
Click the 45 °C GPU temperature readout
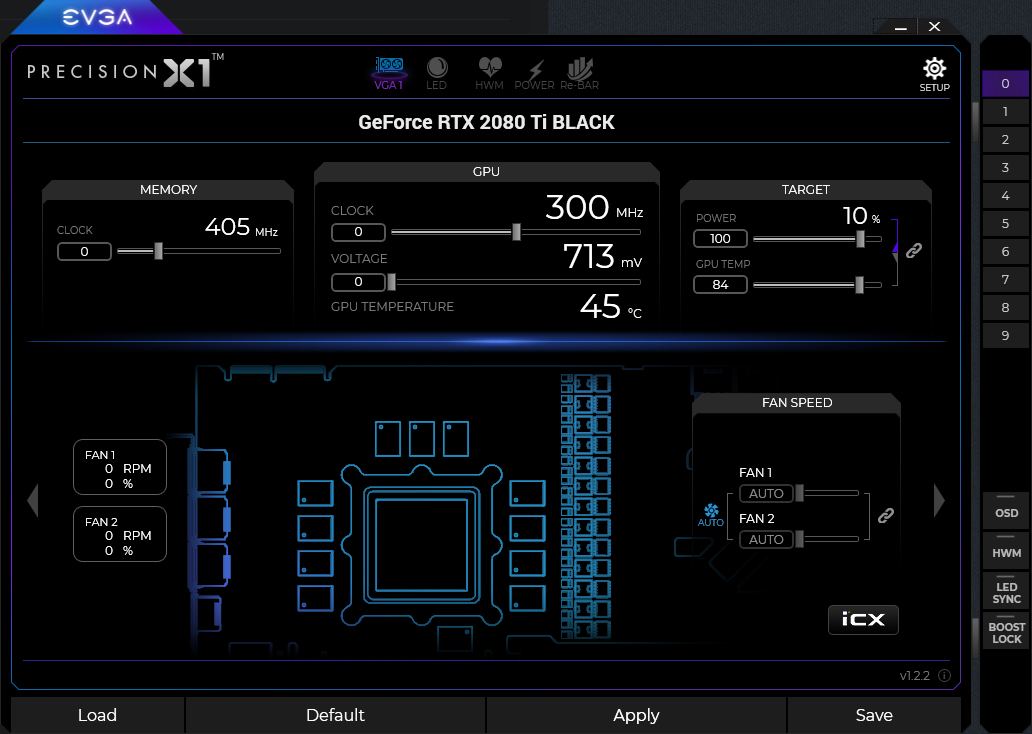pos(611,307)
